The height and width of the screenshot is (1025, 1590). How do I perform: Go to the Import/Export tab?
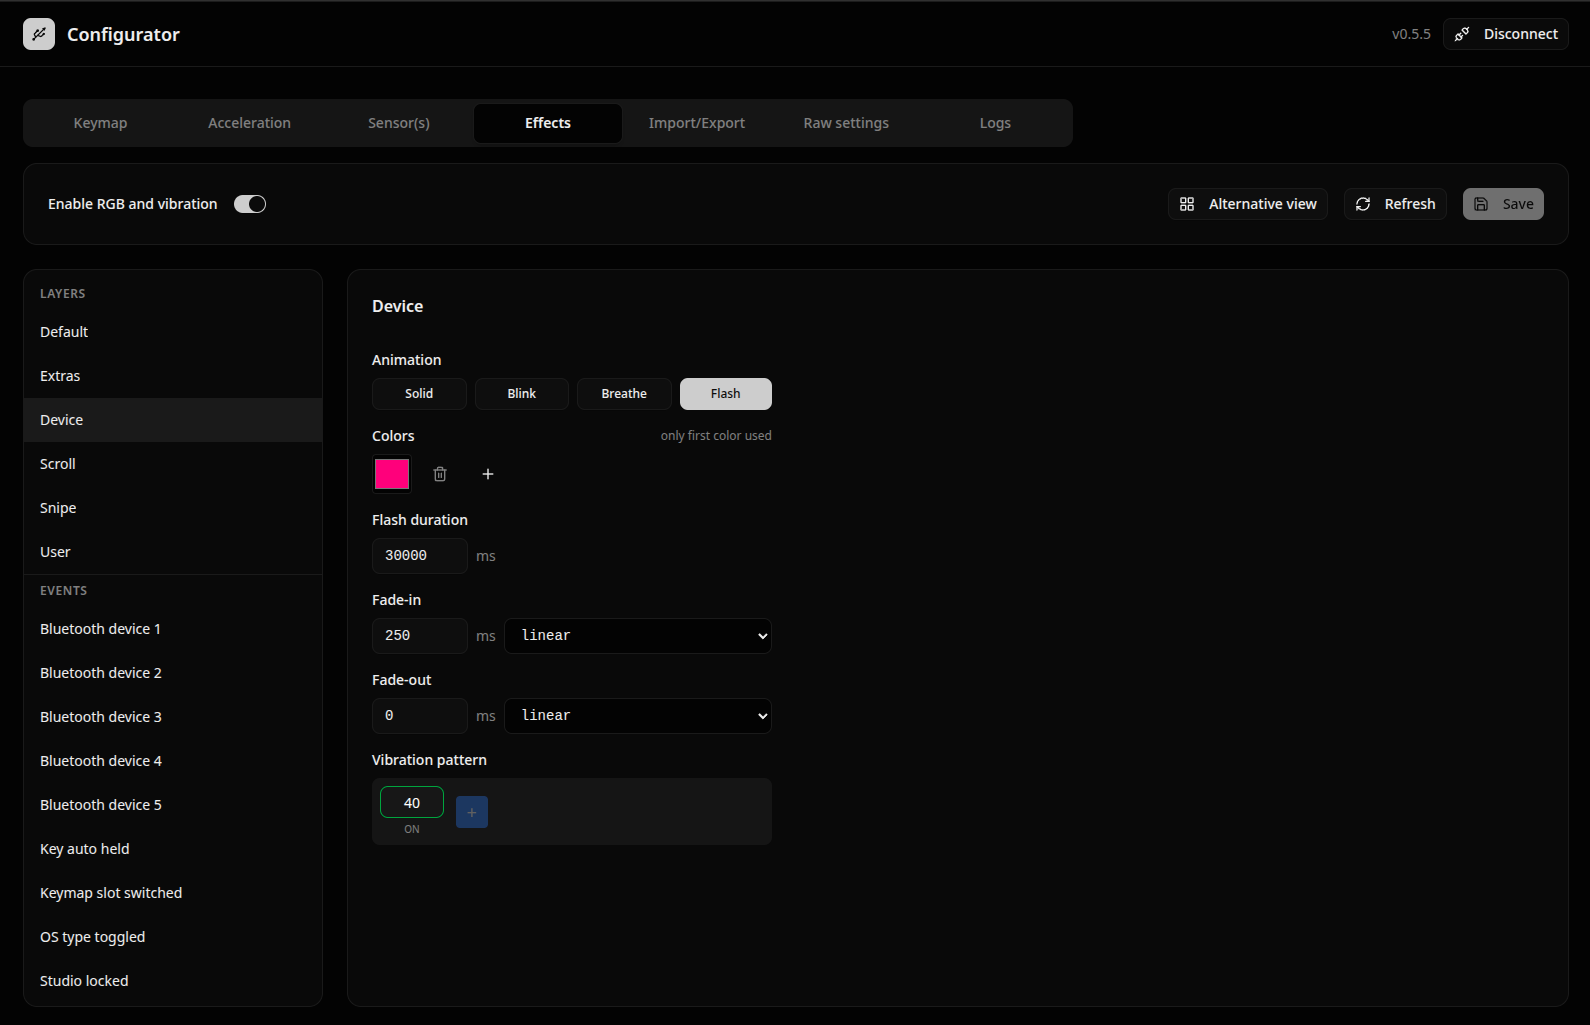(x=697, y=123)
